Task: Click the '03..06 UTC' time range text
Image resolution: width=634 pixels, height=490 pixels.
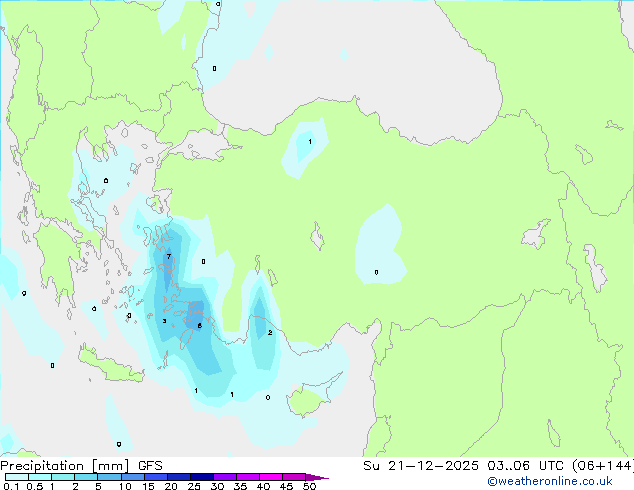Action: 525,466
